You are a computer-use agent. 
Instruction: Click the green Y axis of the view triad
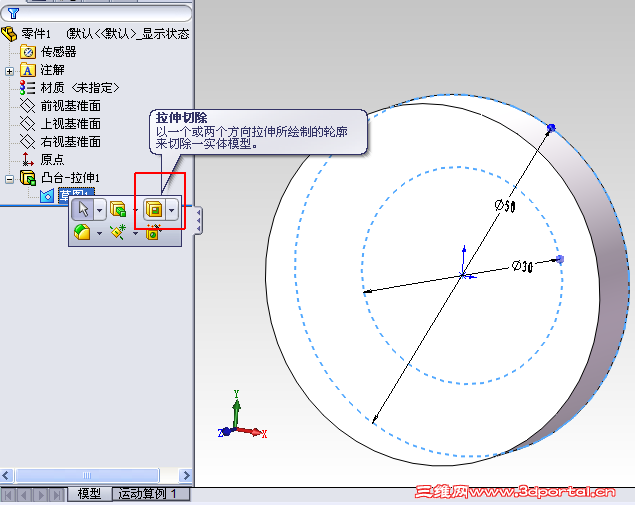pyautogui.click(x=237, y=410)
